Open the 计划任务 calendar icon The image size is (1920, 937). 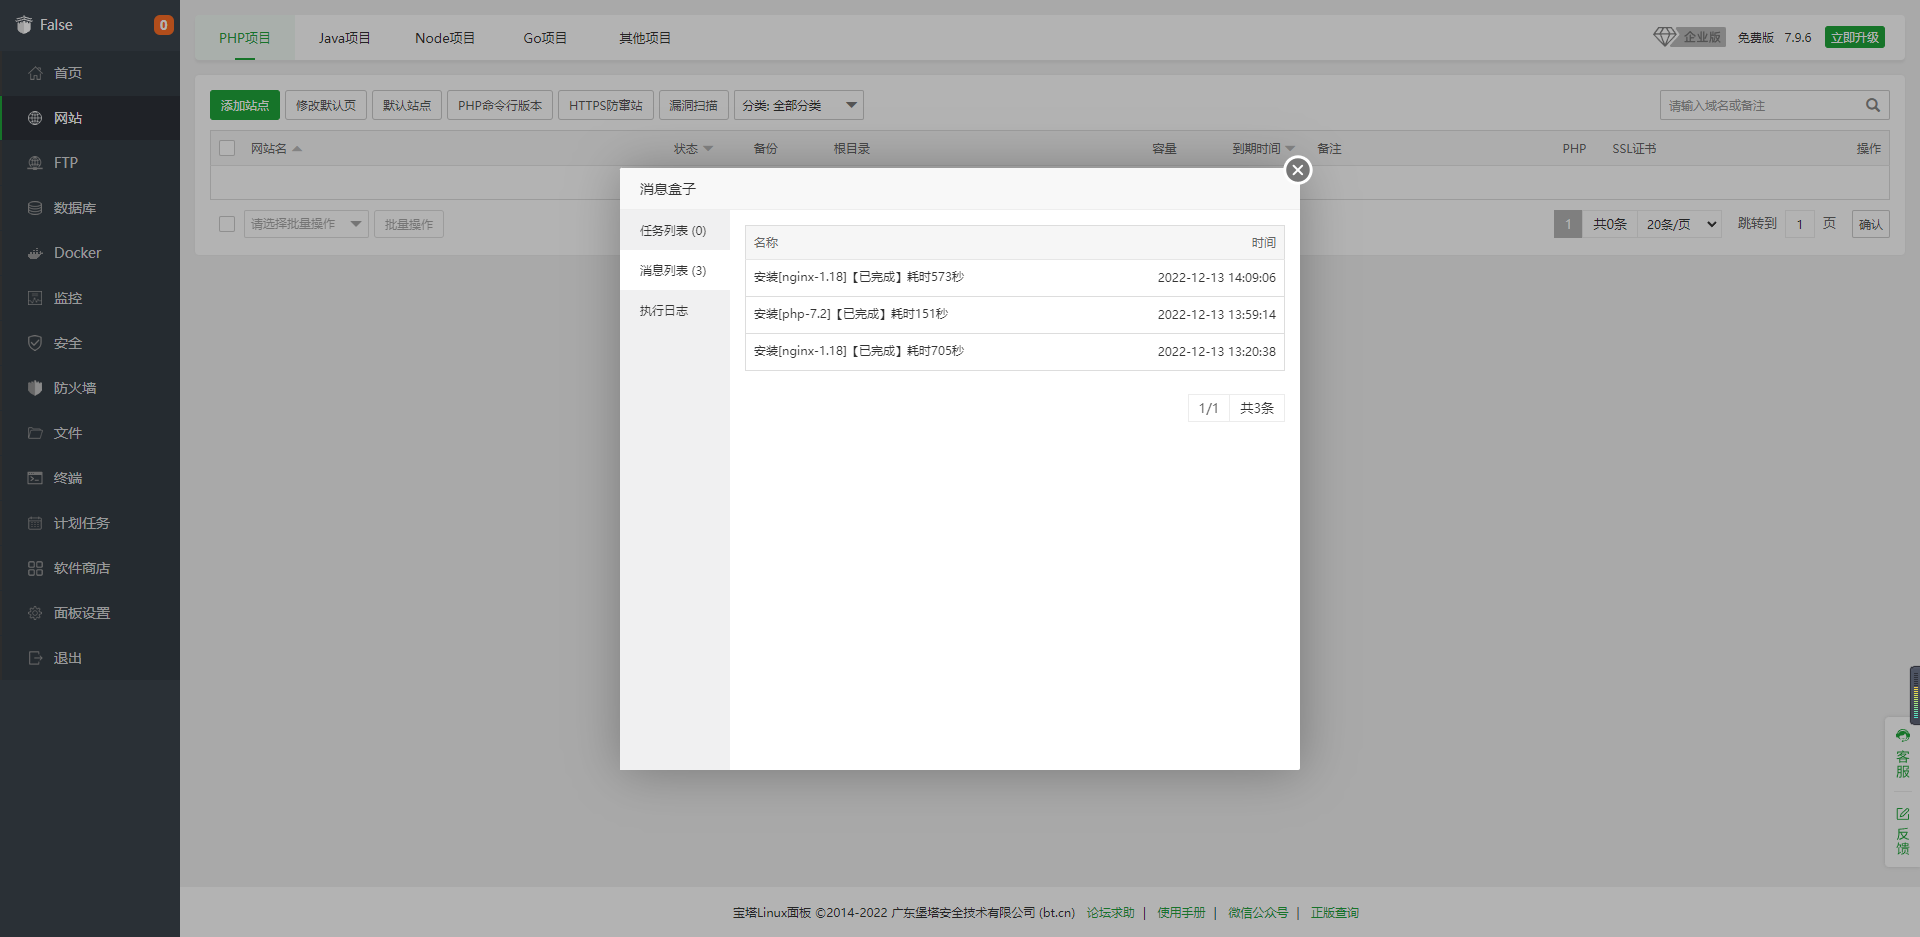point(35,523)
